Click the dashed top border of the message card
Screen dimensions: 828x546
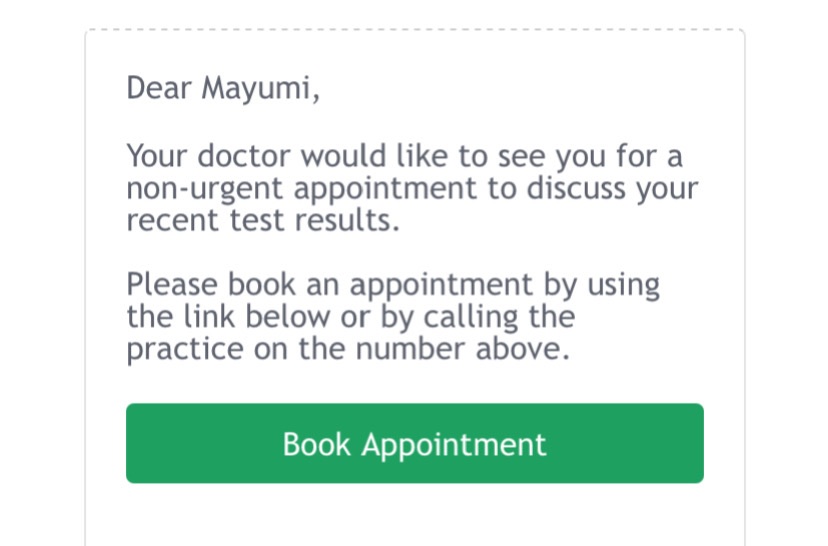coord(414,30)
